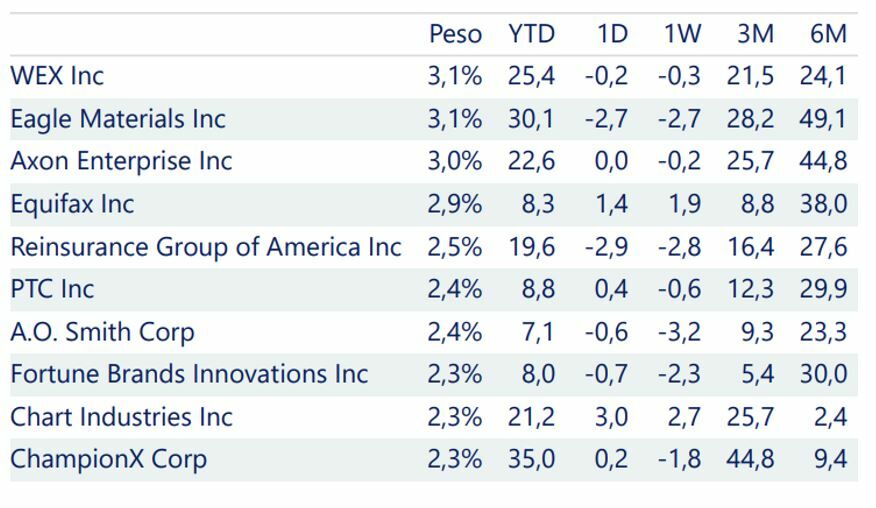
Task: Click the Peso column header
Action: 455,34
